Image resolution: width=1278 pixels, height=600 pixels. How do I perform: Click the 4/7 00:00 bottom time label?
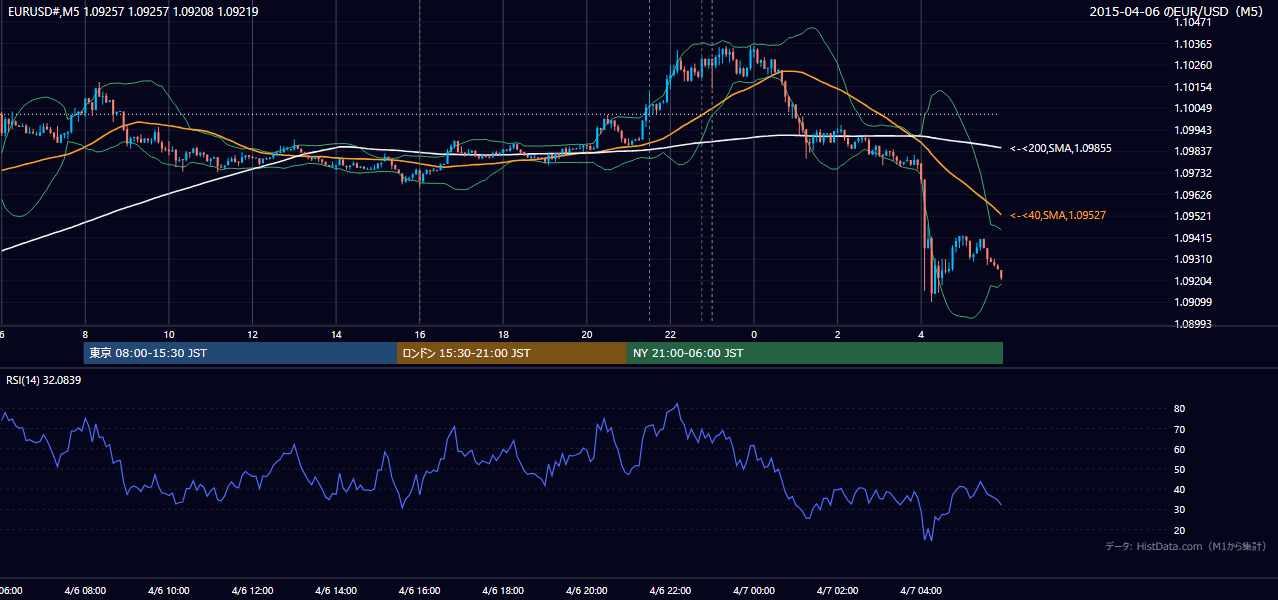pyautogui.click(x=754, y=591)
